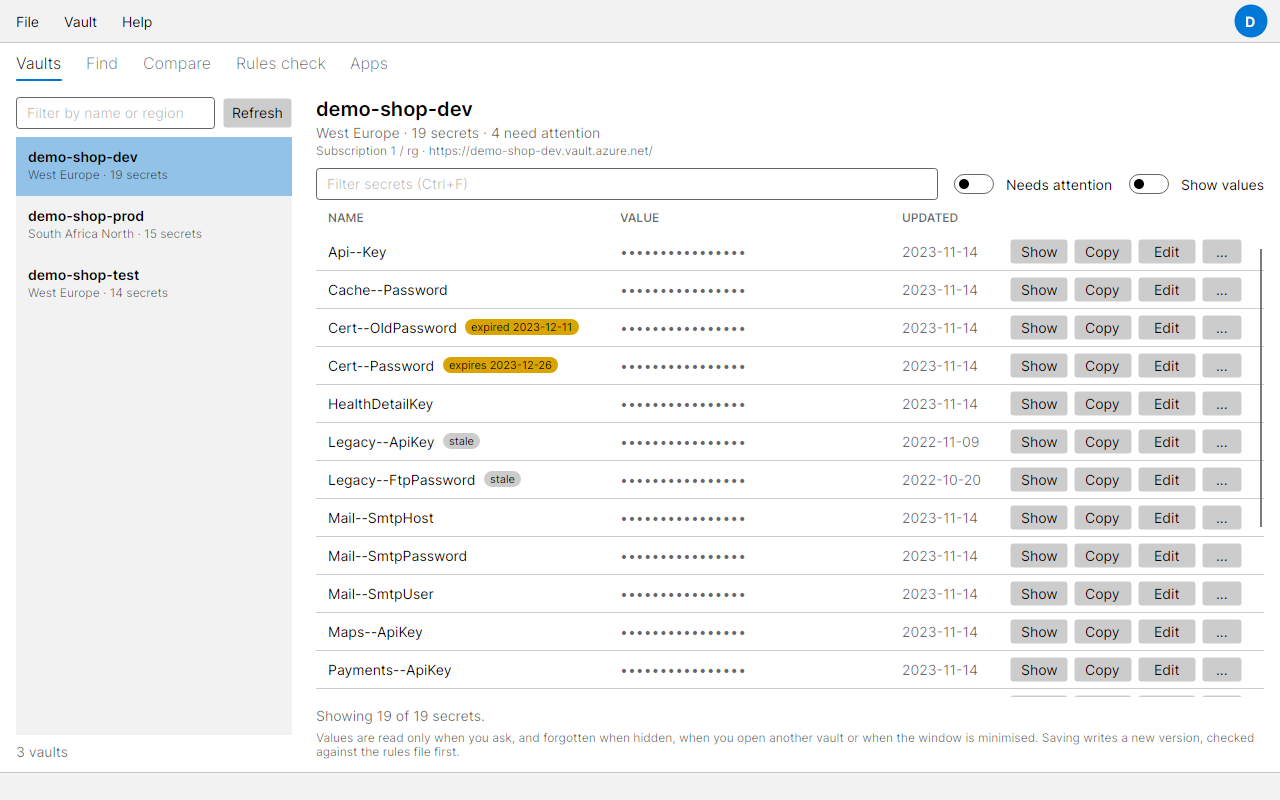Show the Api--Key secret value
This screenshot has height=800, width=1280.
[x=1039, y=252]
